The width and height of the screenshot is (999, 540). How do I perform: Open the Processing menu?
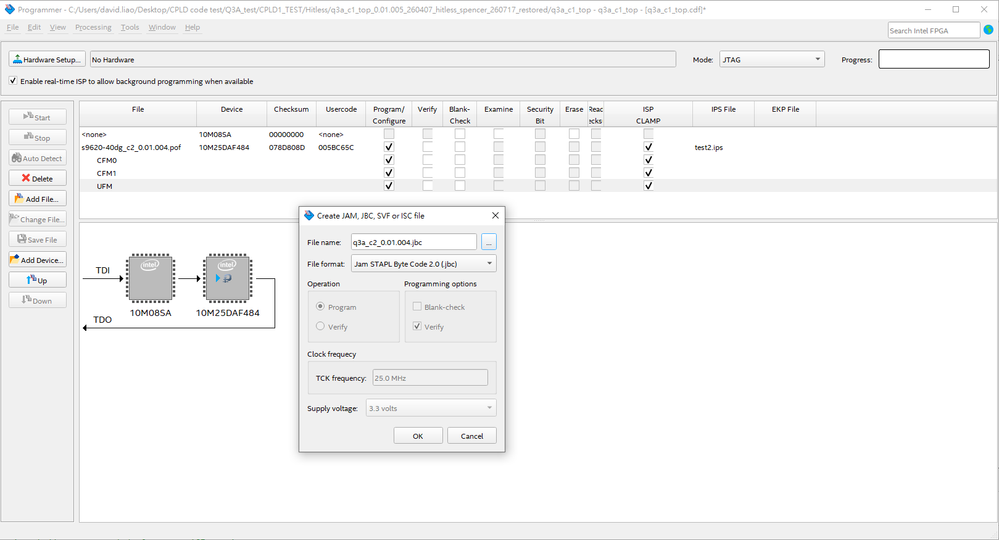(93, 27)
